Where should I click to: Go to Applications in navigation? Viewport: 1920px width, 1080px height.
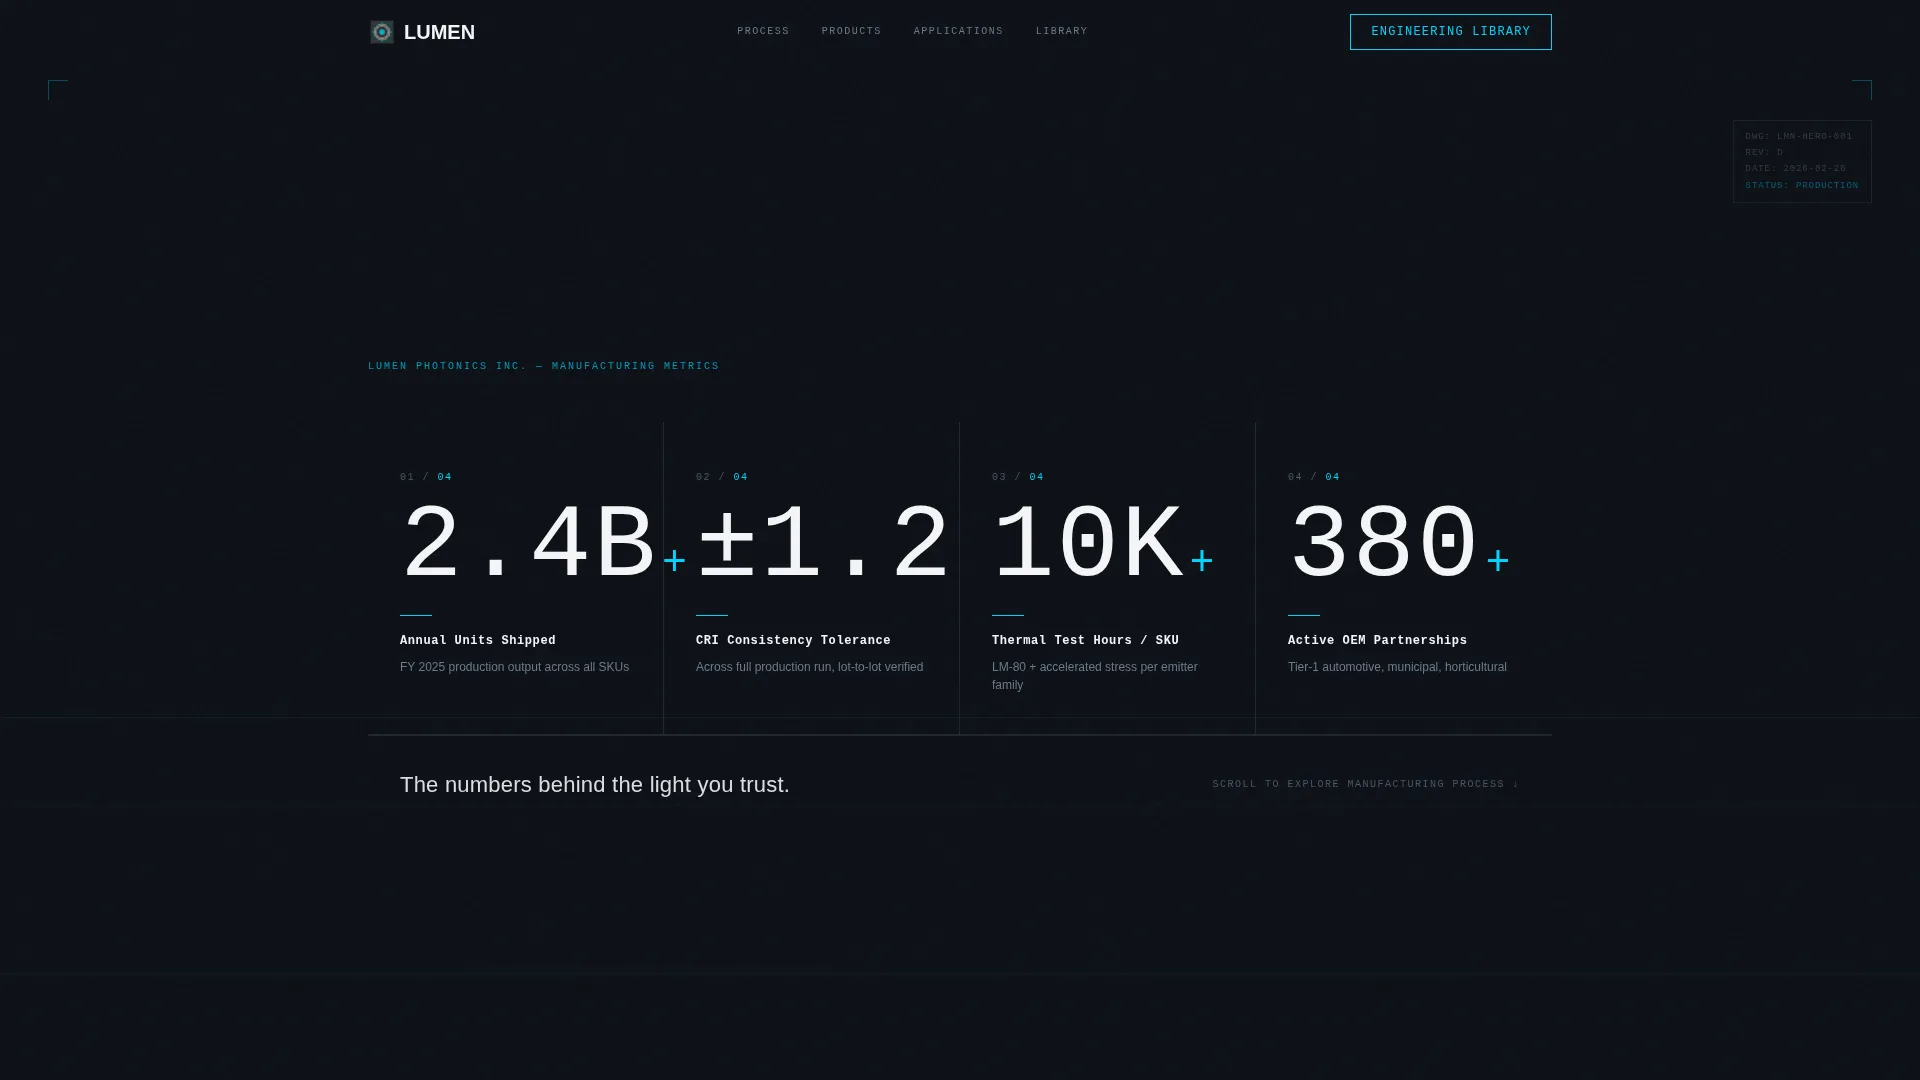958,32
